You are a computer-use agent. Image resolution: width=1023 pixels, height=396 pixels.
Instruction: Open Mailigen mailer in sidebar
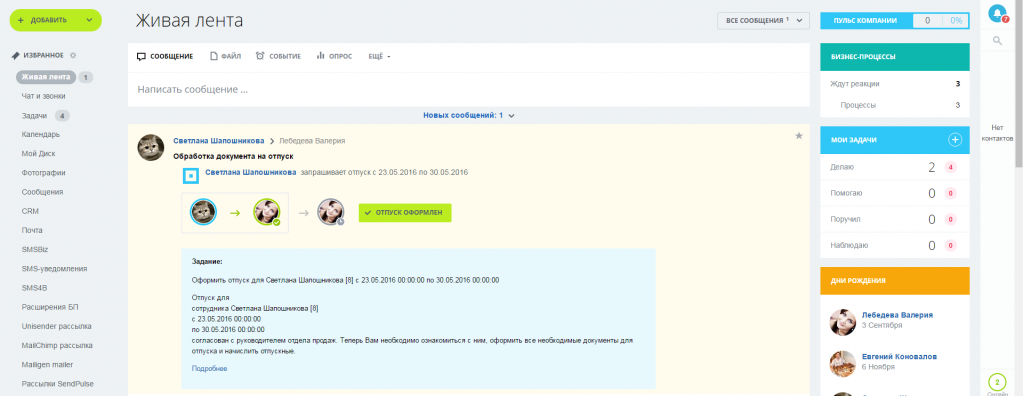point(47,365)
